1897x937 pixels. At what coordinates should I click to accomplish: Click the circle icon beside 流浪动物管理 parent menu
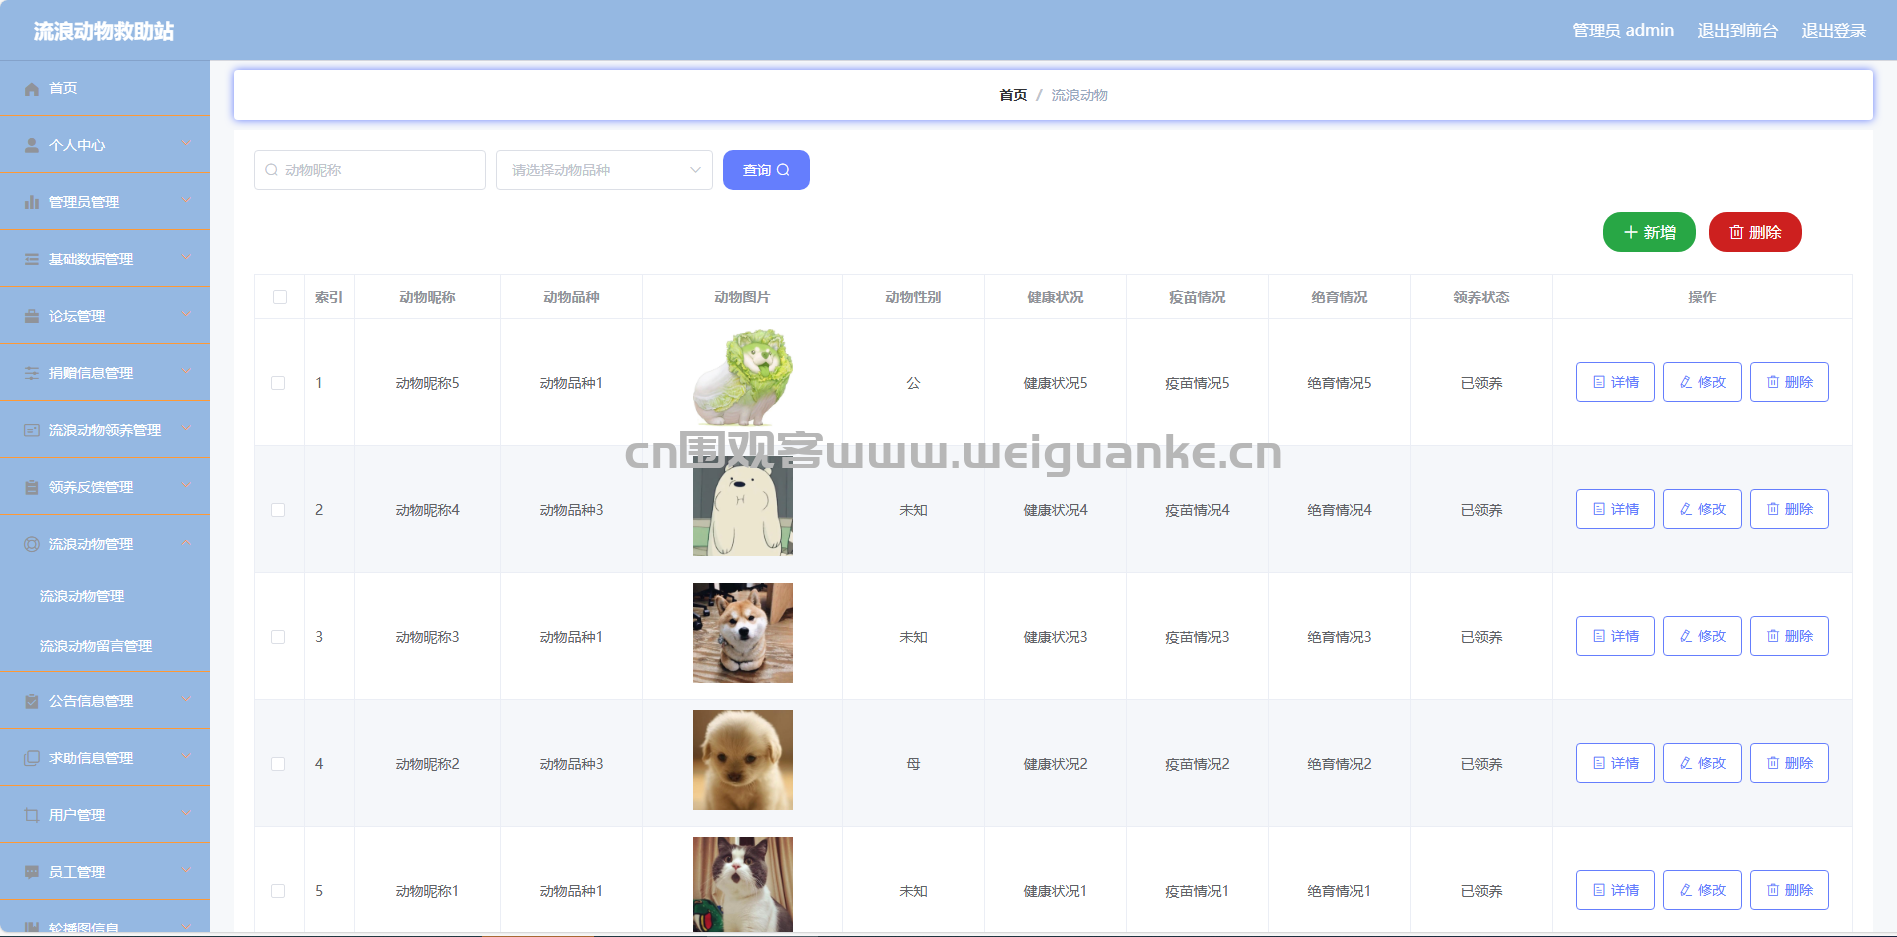(x=32, y=545)
